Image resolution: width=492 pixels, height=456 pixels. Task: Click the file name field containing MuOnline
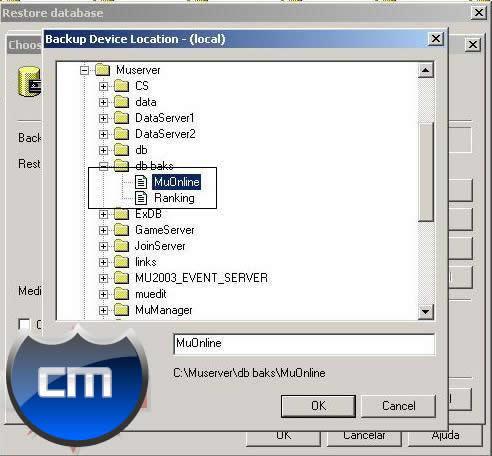[x=304, y=344]
